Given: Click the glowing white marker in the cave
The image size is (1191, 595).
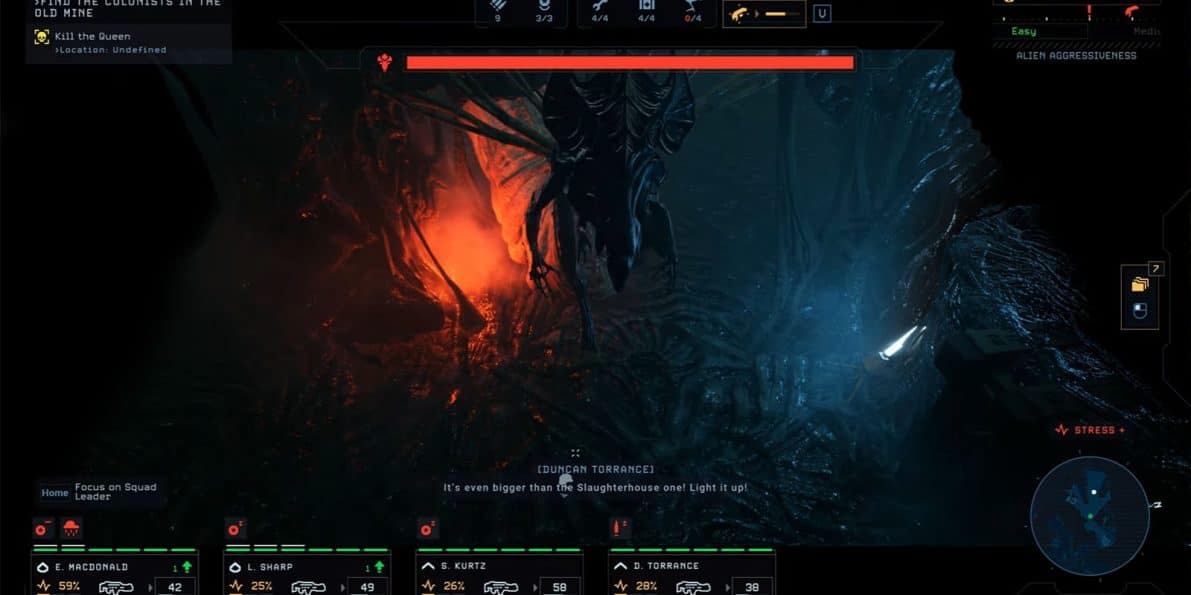Looking at the screenshot, I should point(902,342).
